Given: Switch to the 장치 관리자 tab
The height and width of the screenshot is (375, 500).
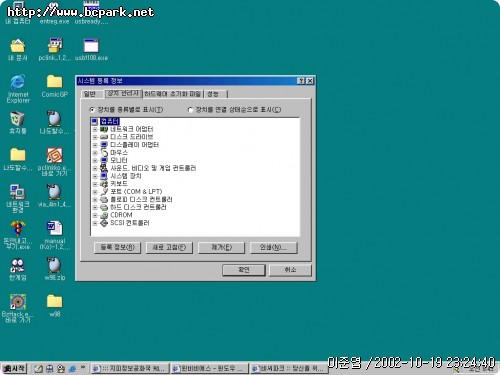Looking at the screenshot, I should [x=123, y=94].
